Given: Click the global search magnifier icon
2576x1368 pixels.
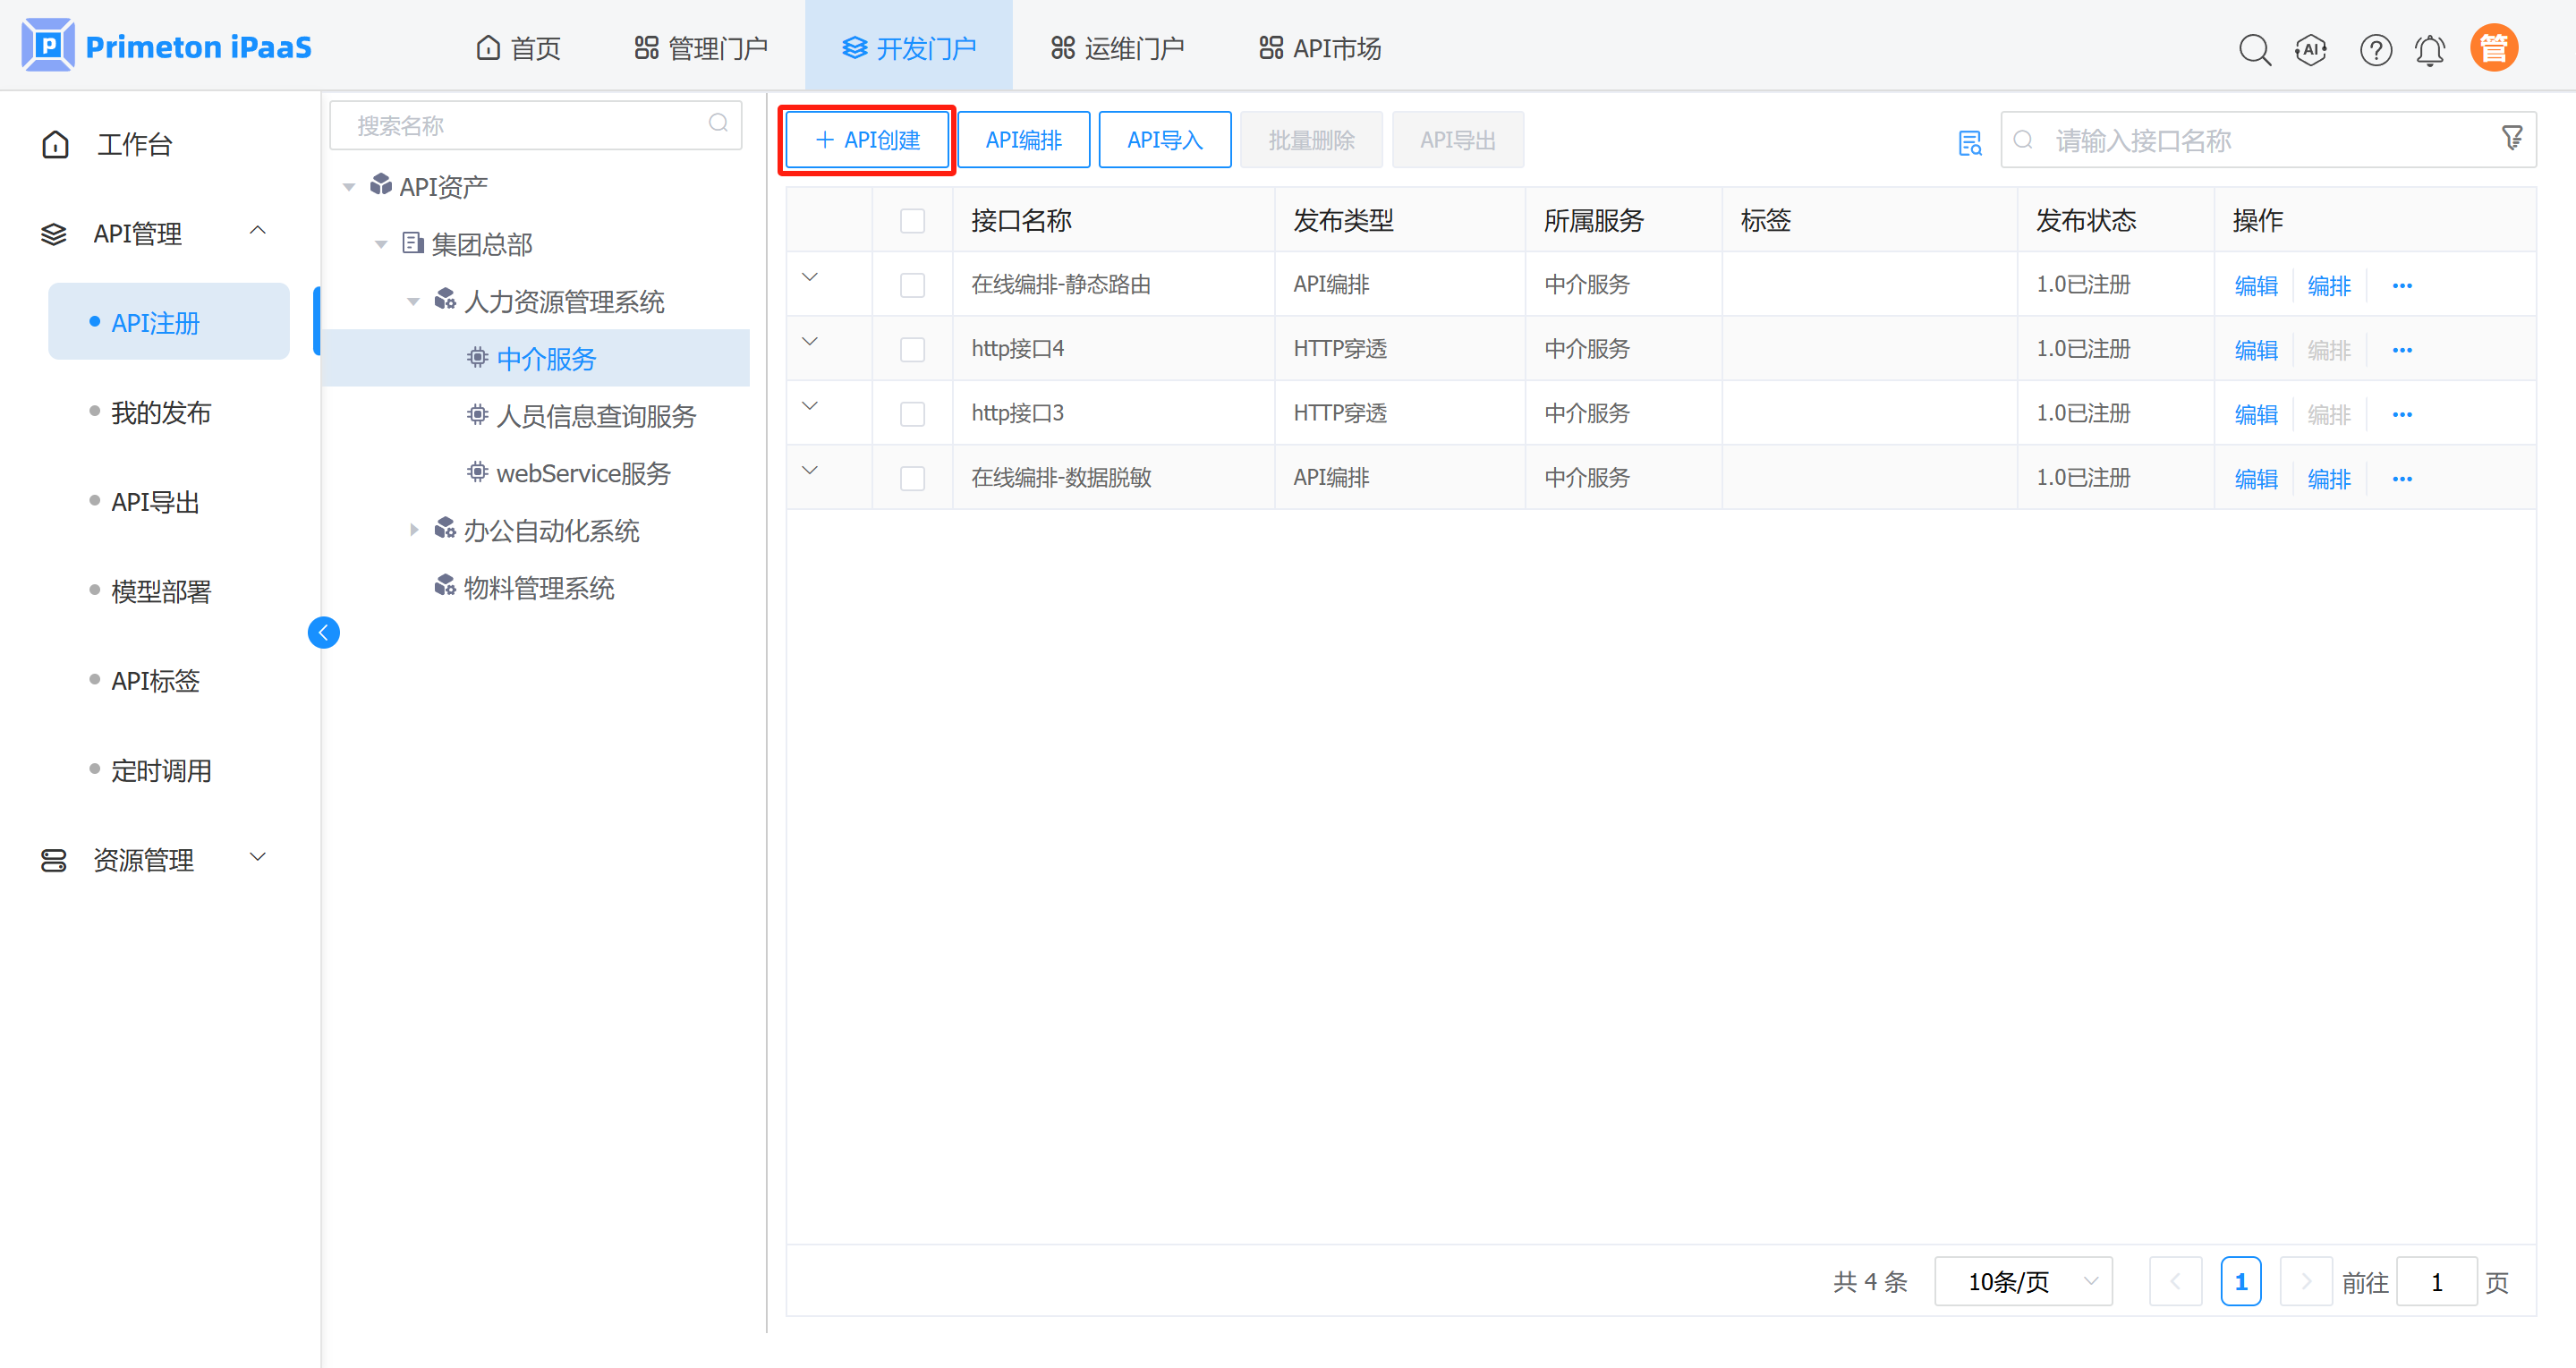Looking at the screenshot, I should point(2254,49).
